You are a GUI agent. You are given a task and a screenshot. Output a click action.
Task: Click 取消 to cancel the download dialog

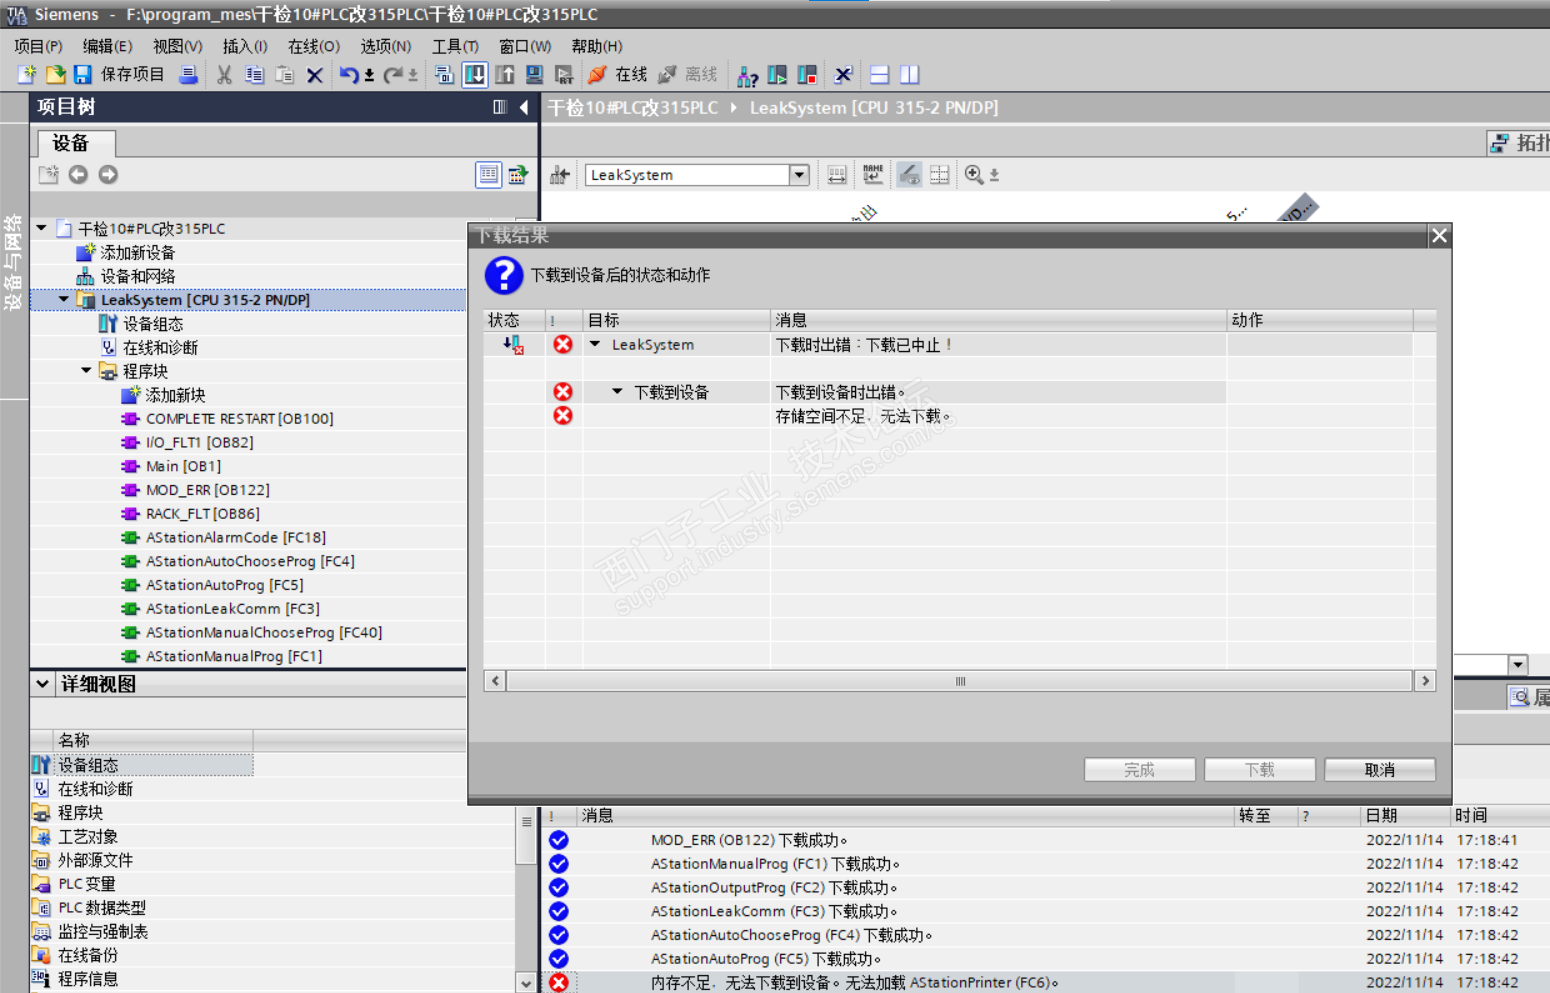pyautogui.click(x=1380, y=769)
